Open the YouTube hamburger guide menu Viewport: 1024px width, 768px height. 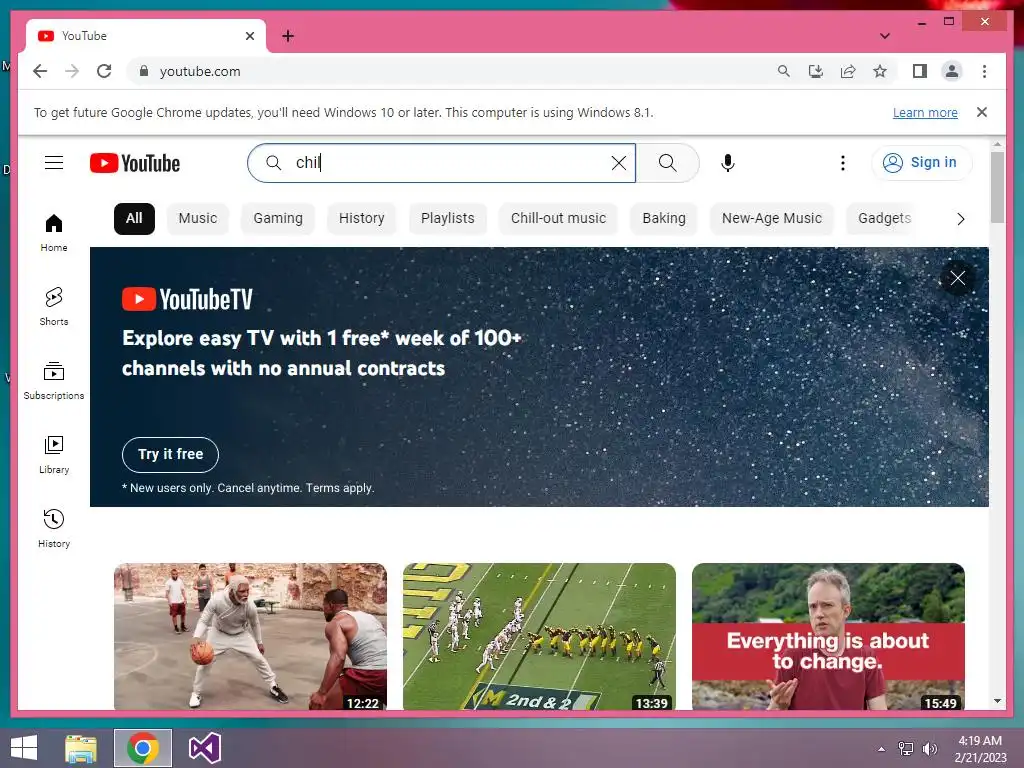pyautogui.click(x=54, y=163)
